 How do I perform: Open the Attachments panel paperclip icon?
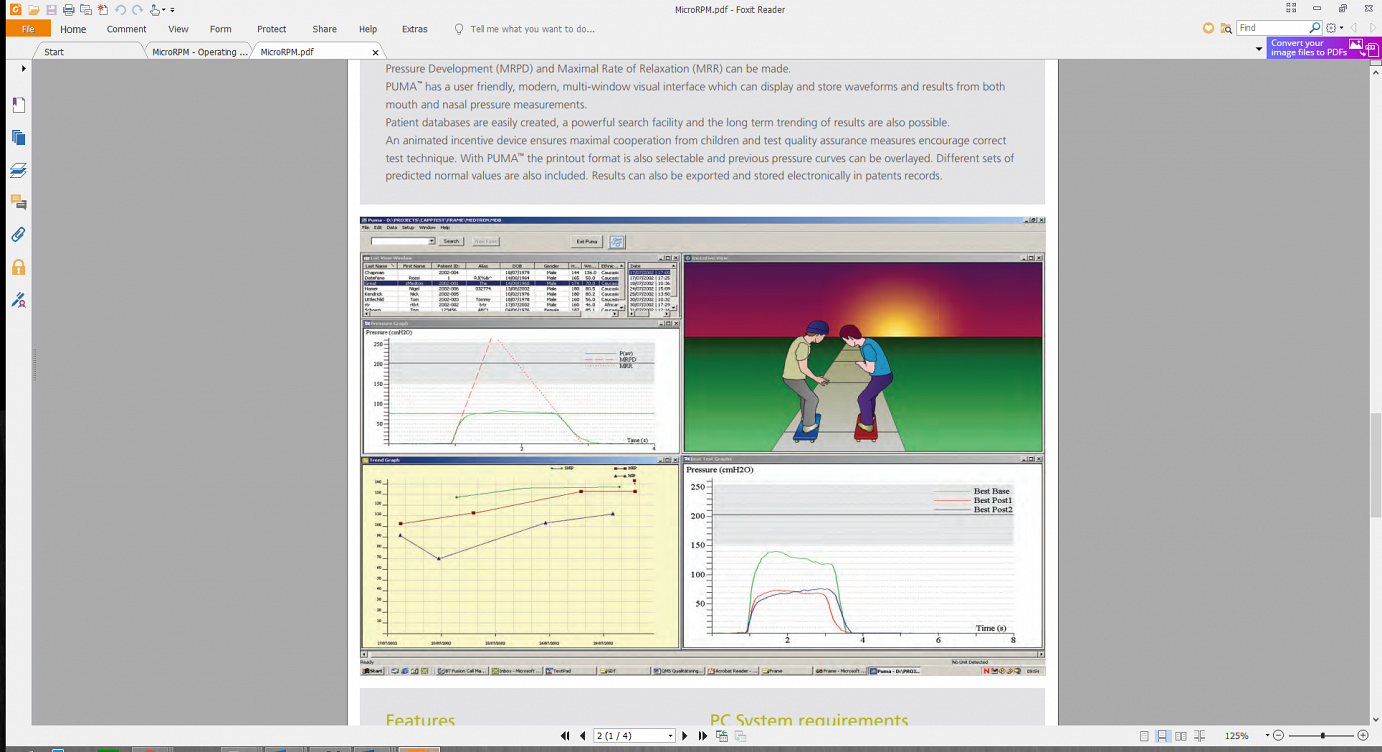18,235
